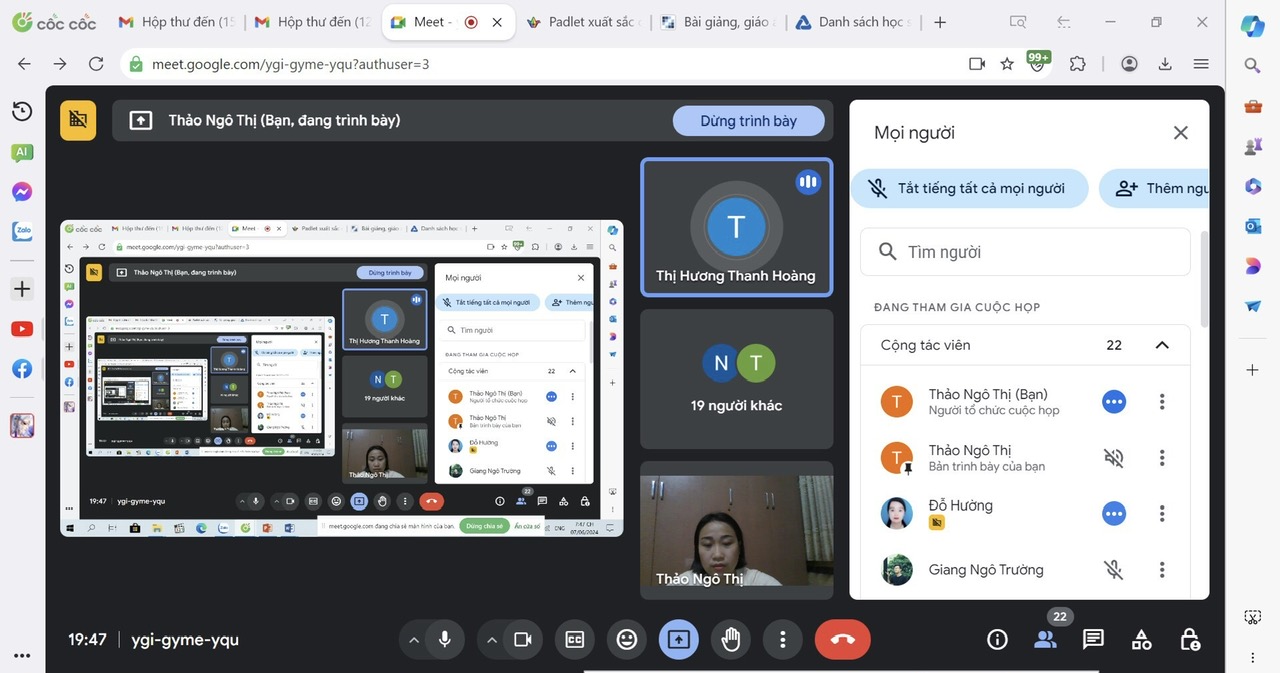Screen dimensions: 1280x673
Task: Open the browser downloads icon
Action: pos(1165,63)
